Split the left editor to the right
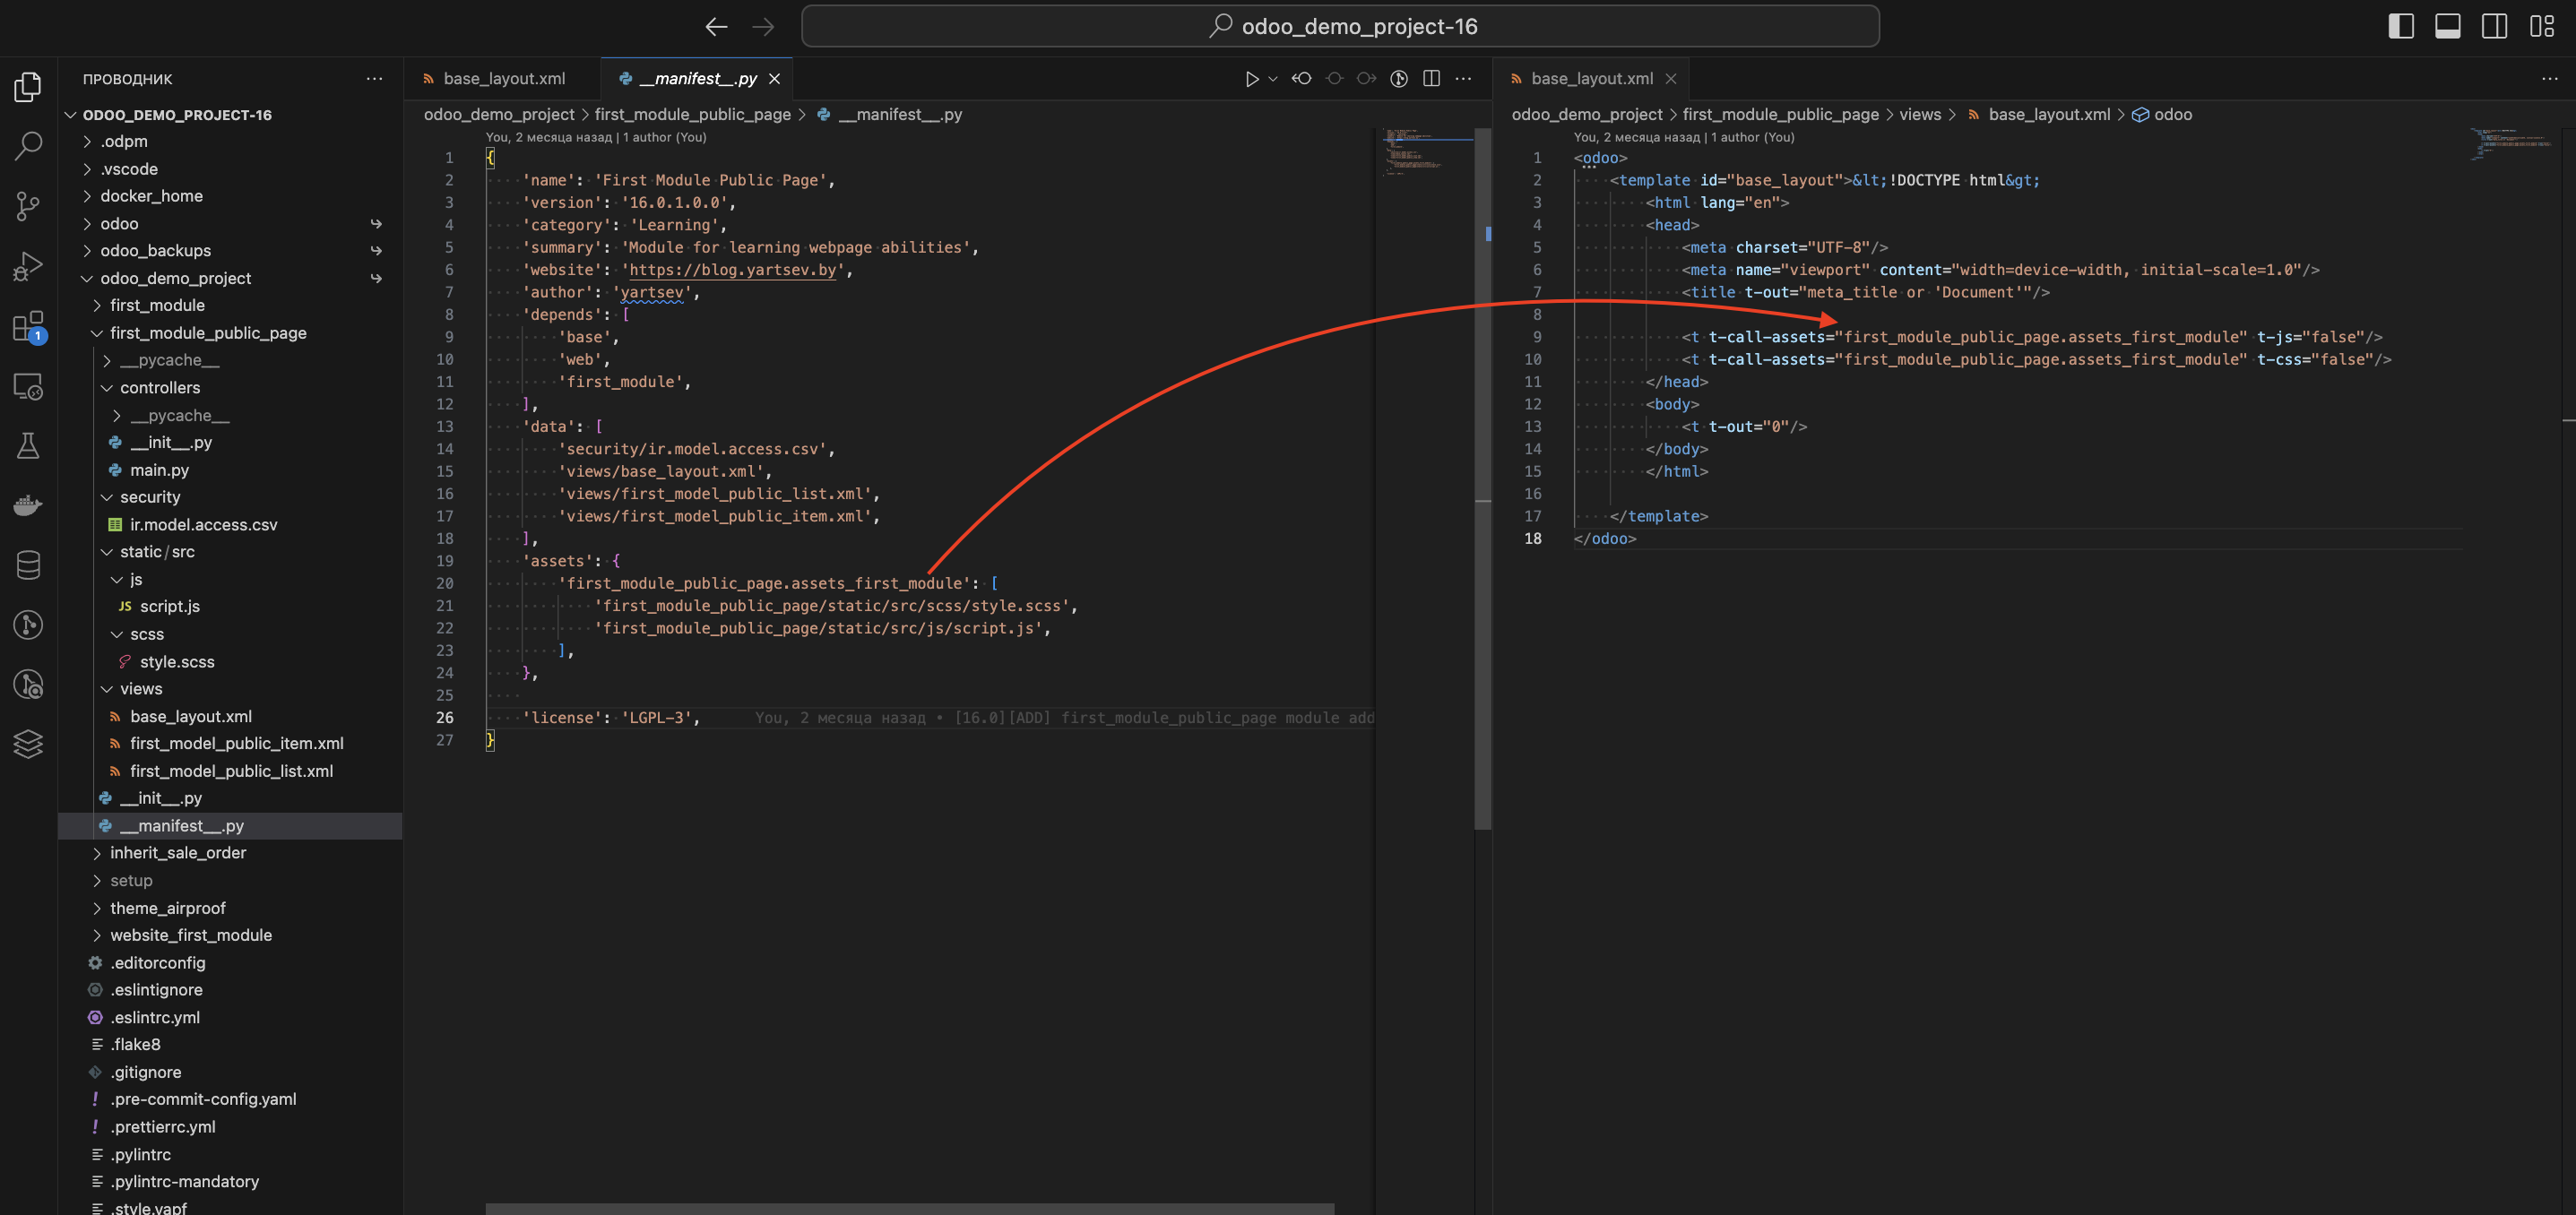Screen dimensions: 2576x1215 point(1431,79)
